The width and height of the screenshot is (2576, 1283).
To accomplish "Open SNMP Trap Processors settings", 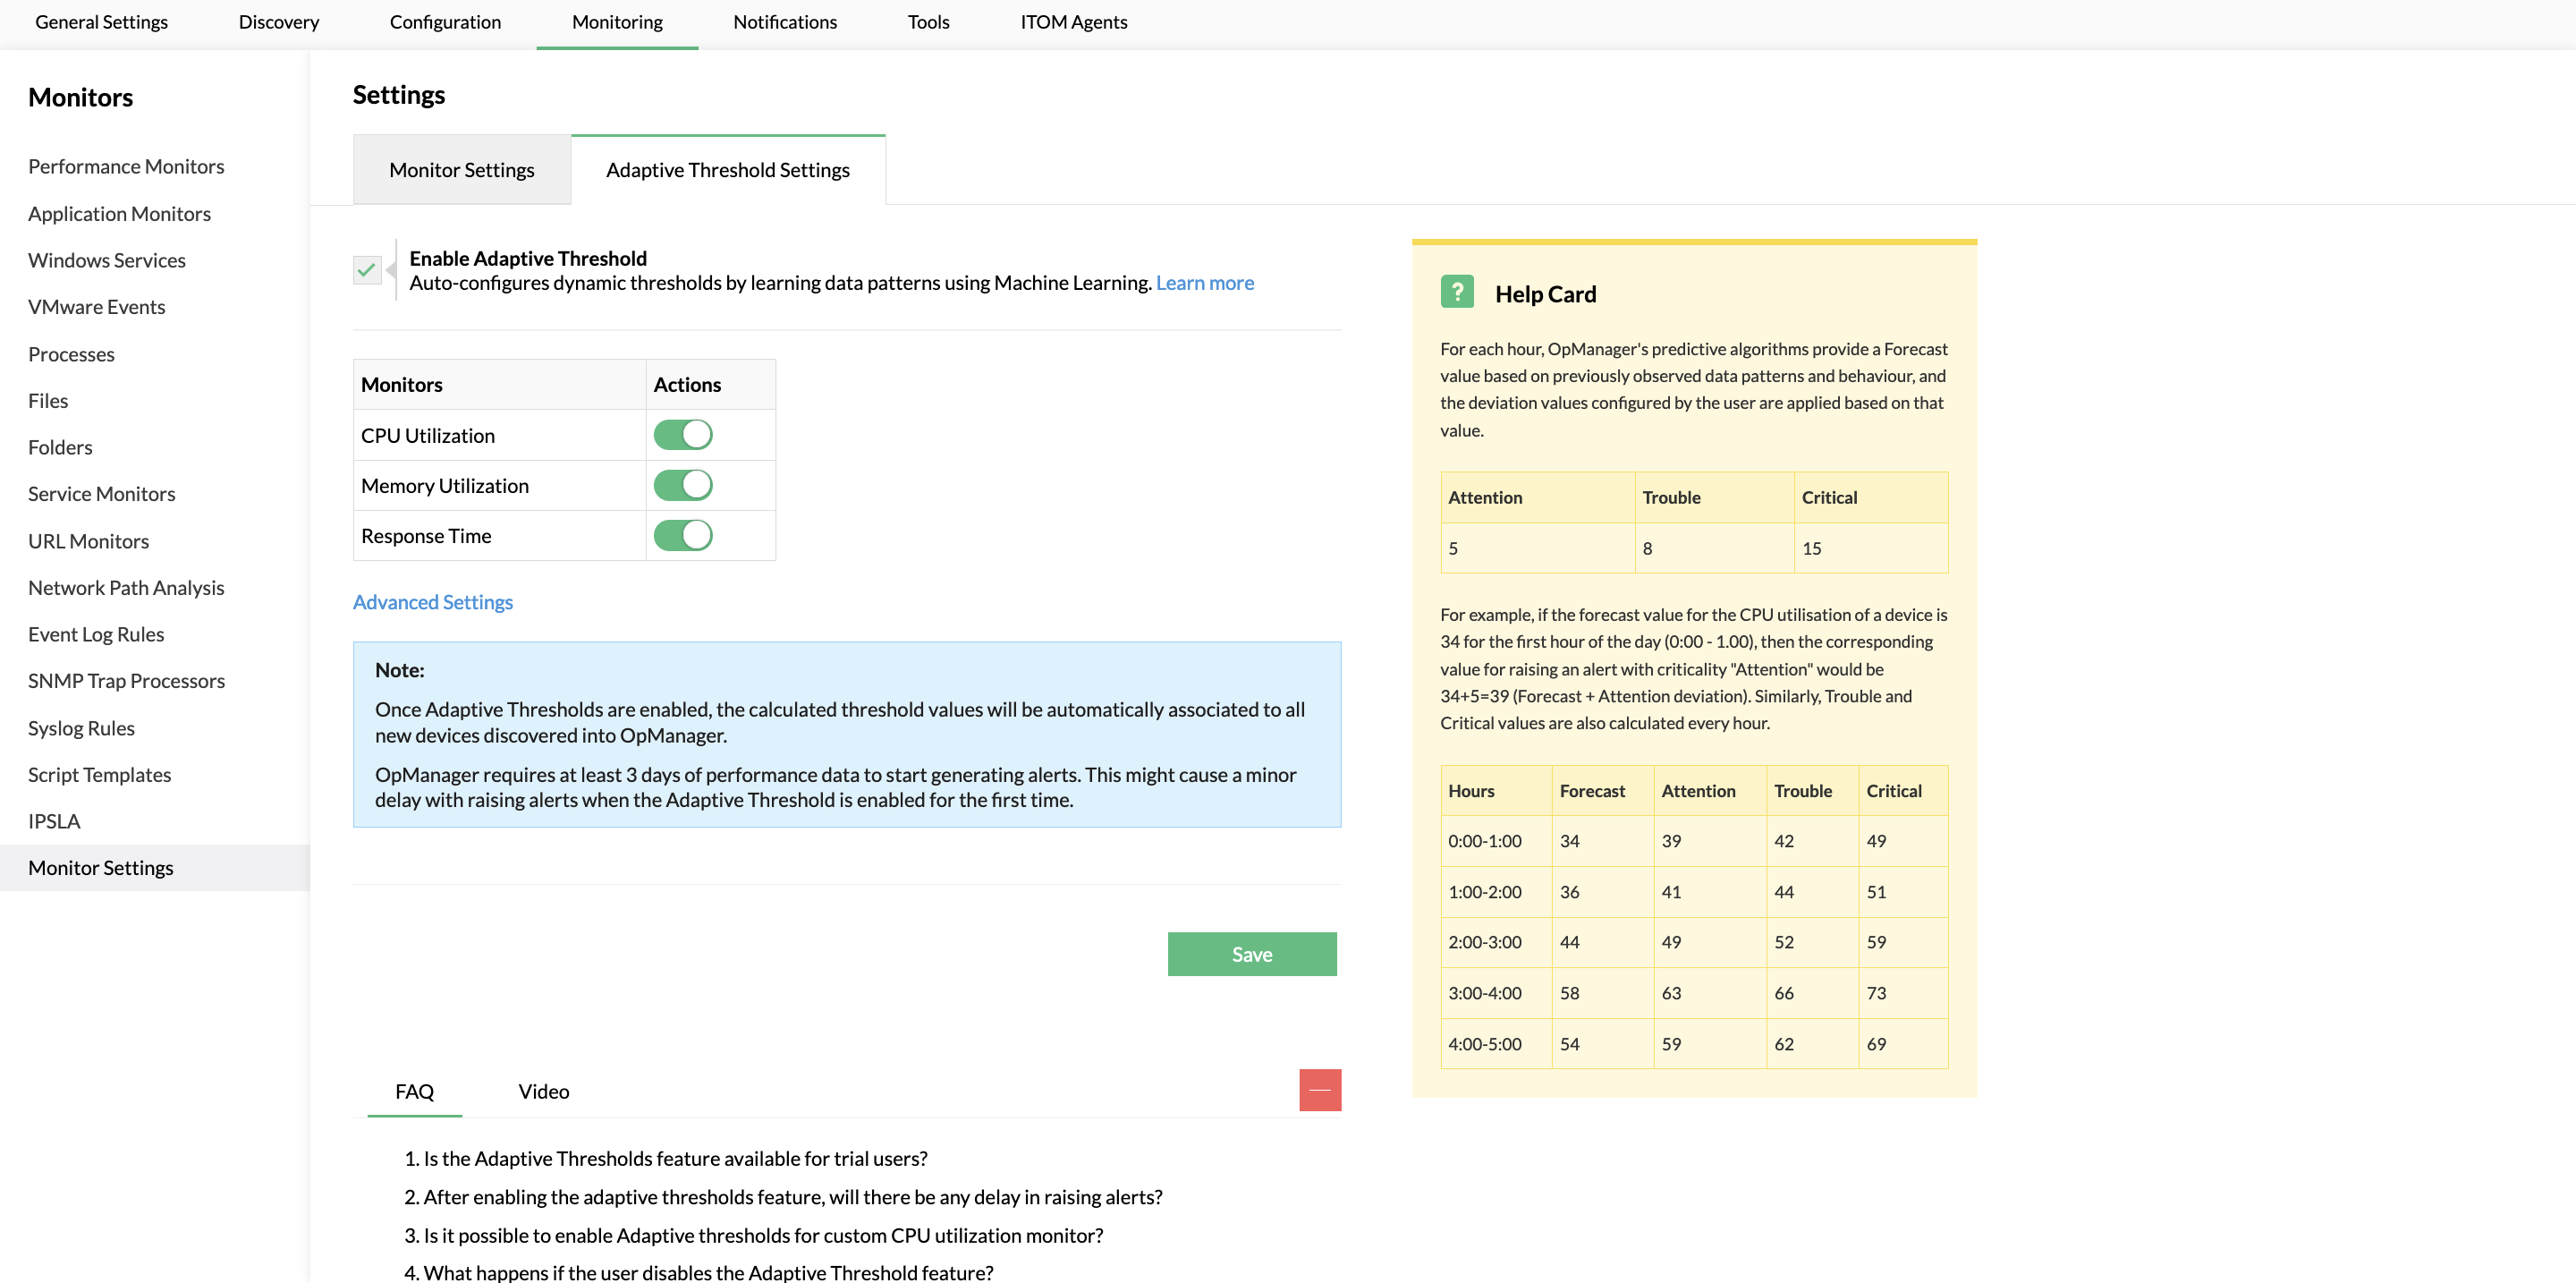I will point(126,680).
